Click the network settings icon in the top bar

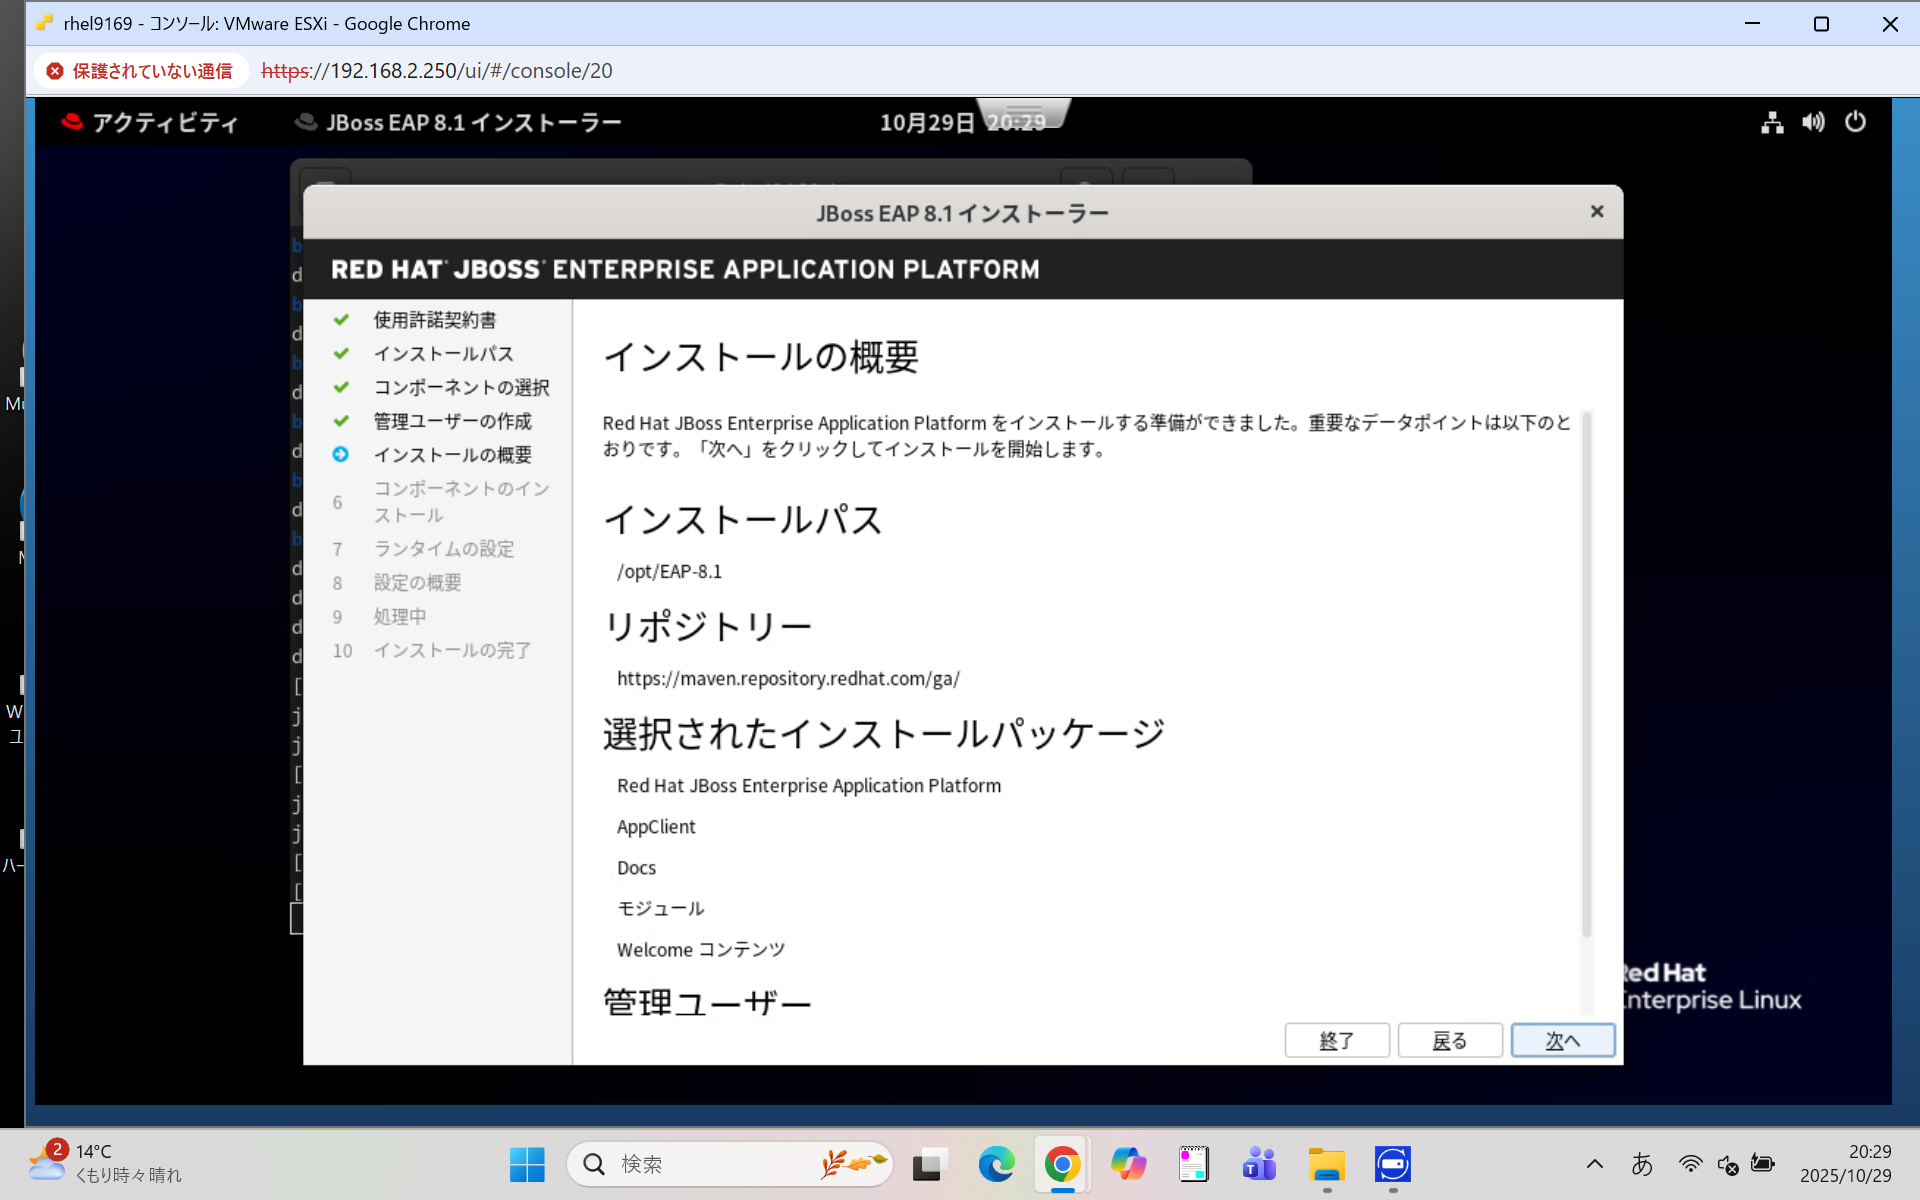click(1771, 121)
